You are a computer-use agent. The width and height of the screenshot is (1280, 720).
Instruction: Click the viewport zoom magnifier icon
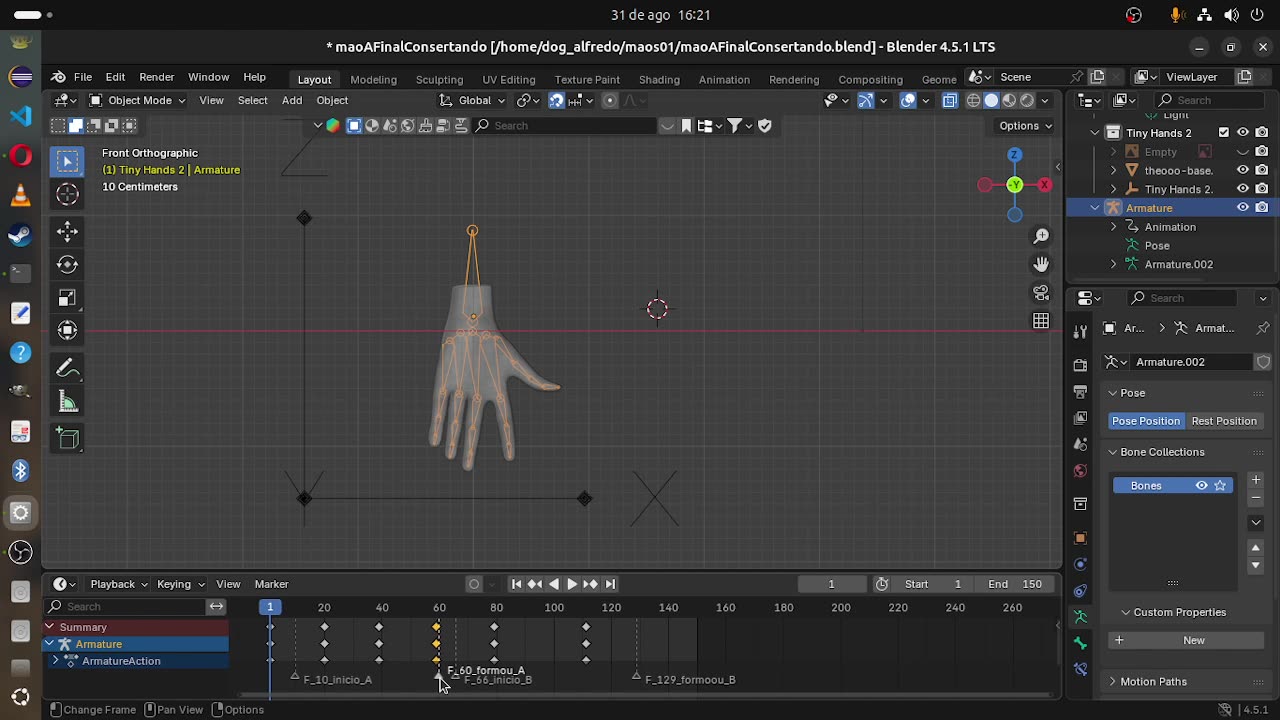click(1041, 236)
